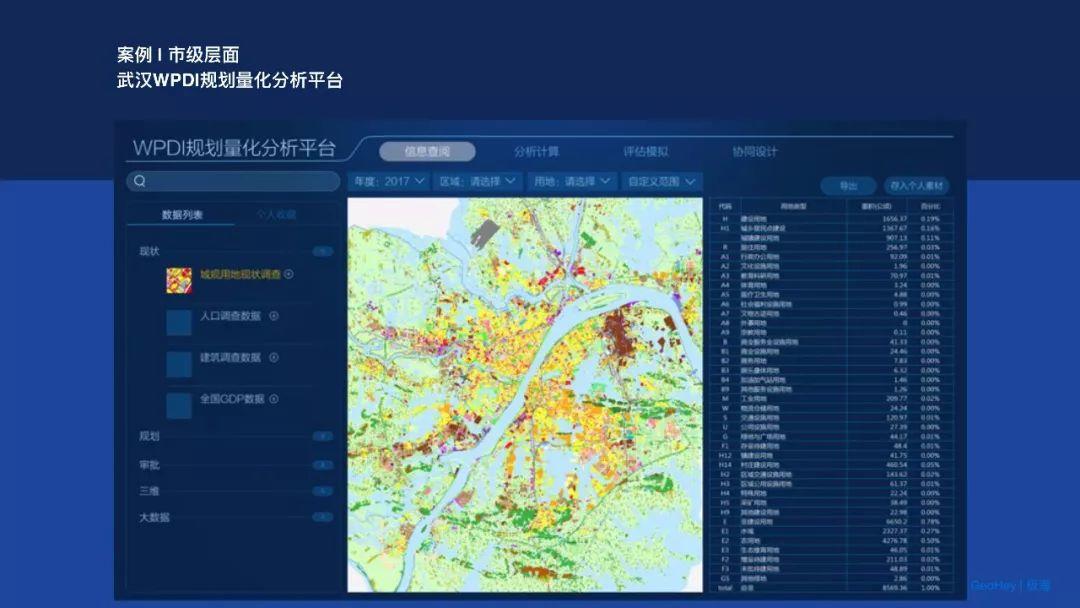
Task: Click the 大数据 group label
Action: [x=154, y=517]
